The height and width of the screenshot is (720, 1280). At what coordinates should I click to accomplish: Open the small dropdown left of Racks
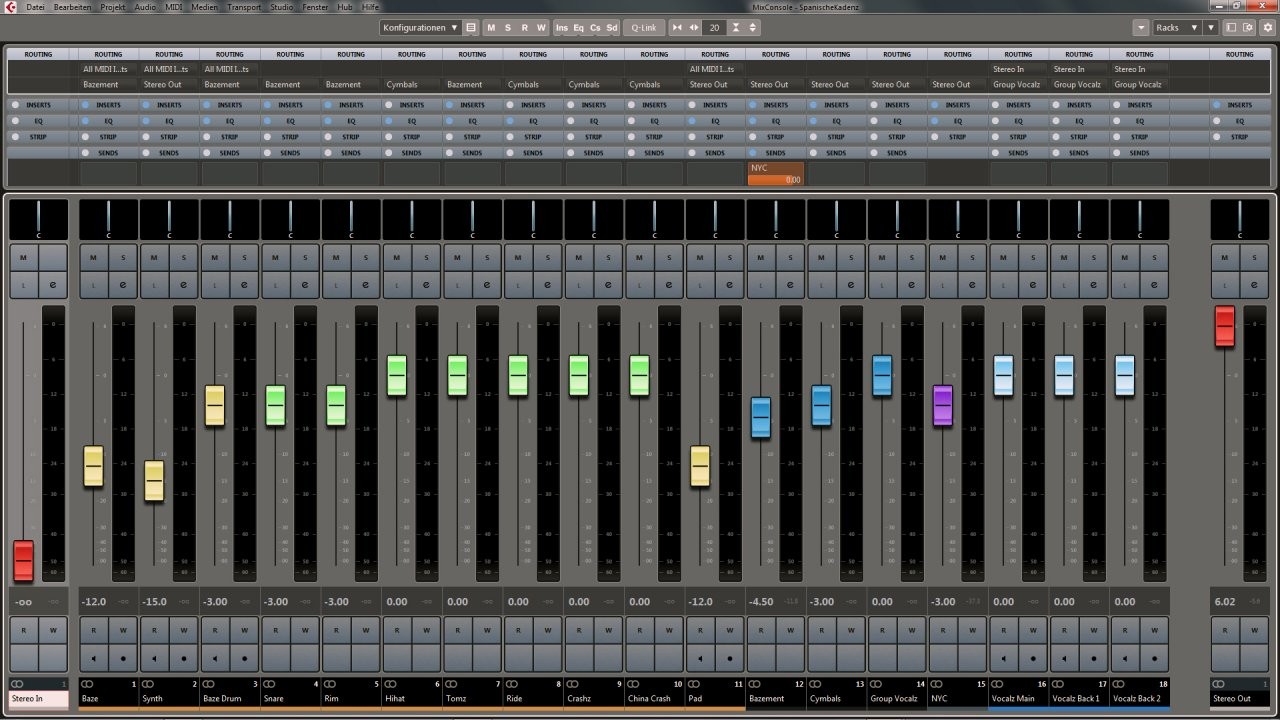pyautogui.click(x=1141, y=28)
